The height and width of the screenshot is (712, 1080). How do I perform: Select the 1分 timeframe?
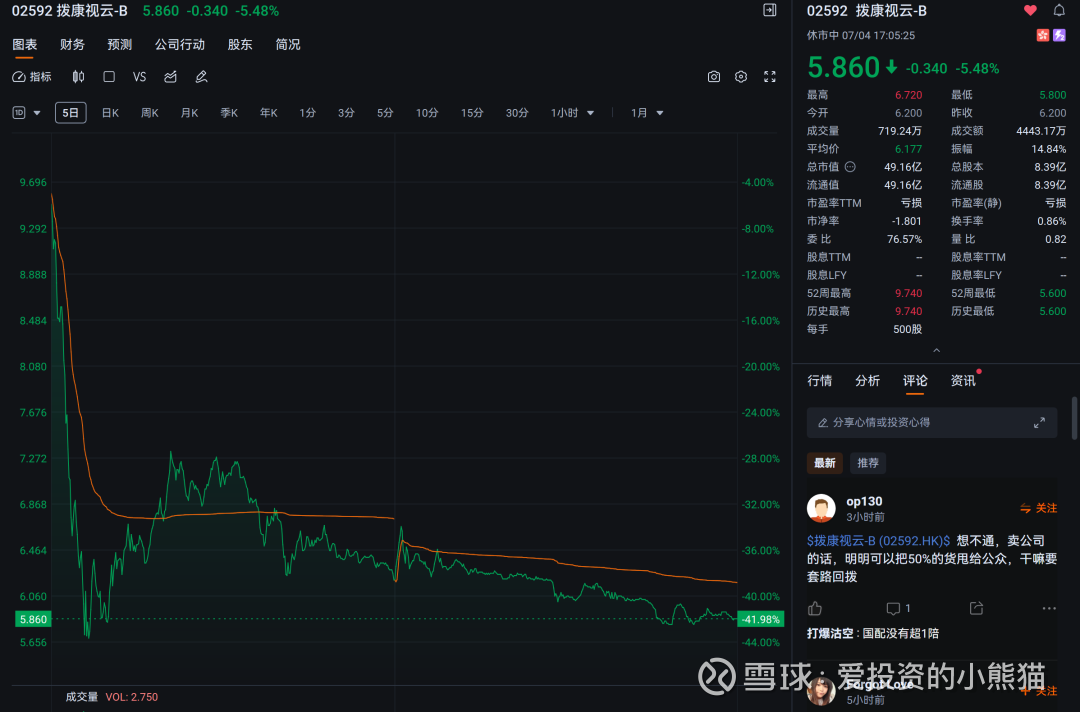click(x=307, y=113)
